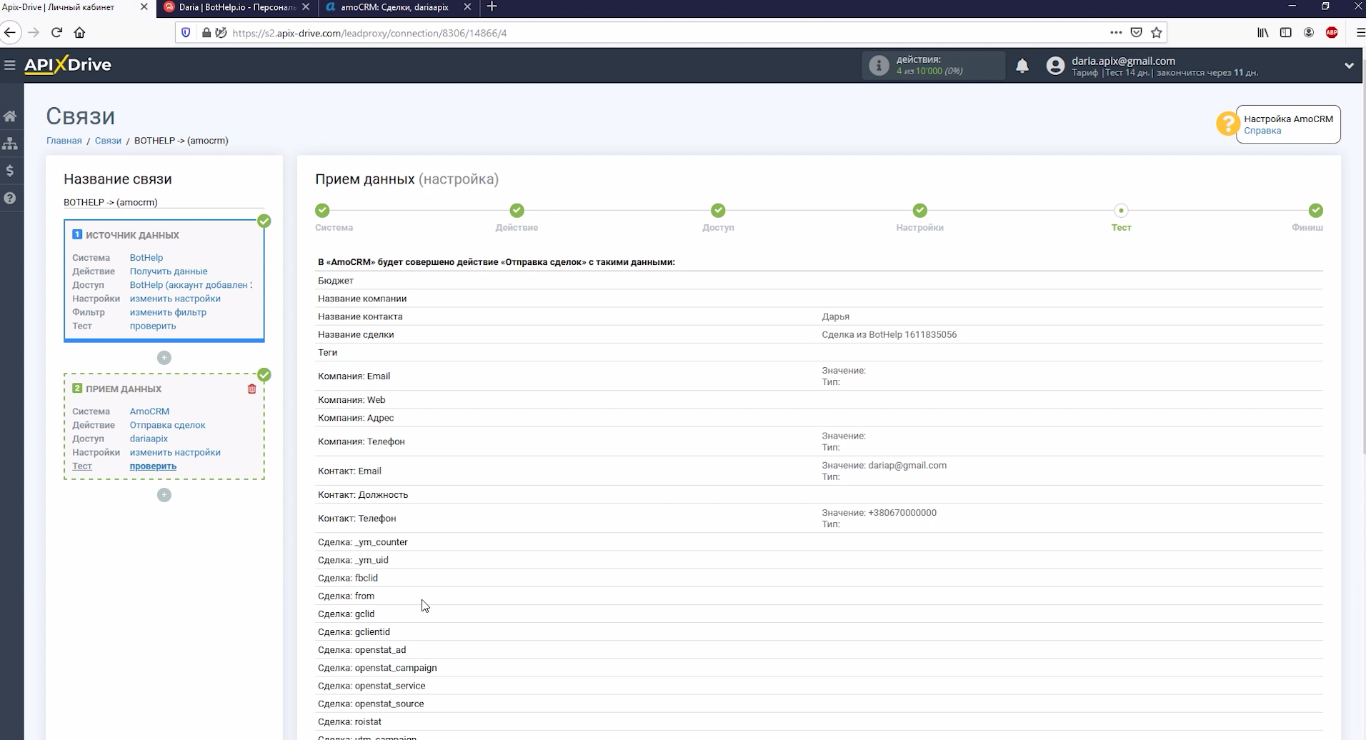Go to the Финиш wizard step
This screenshot has height=740, width=1366.
click(x=1316, y=211)
